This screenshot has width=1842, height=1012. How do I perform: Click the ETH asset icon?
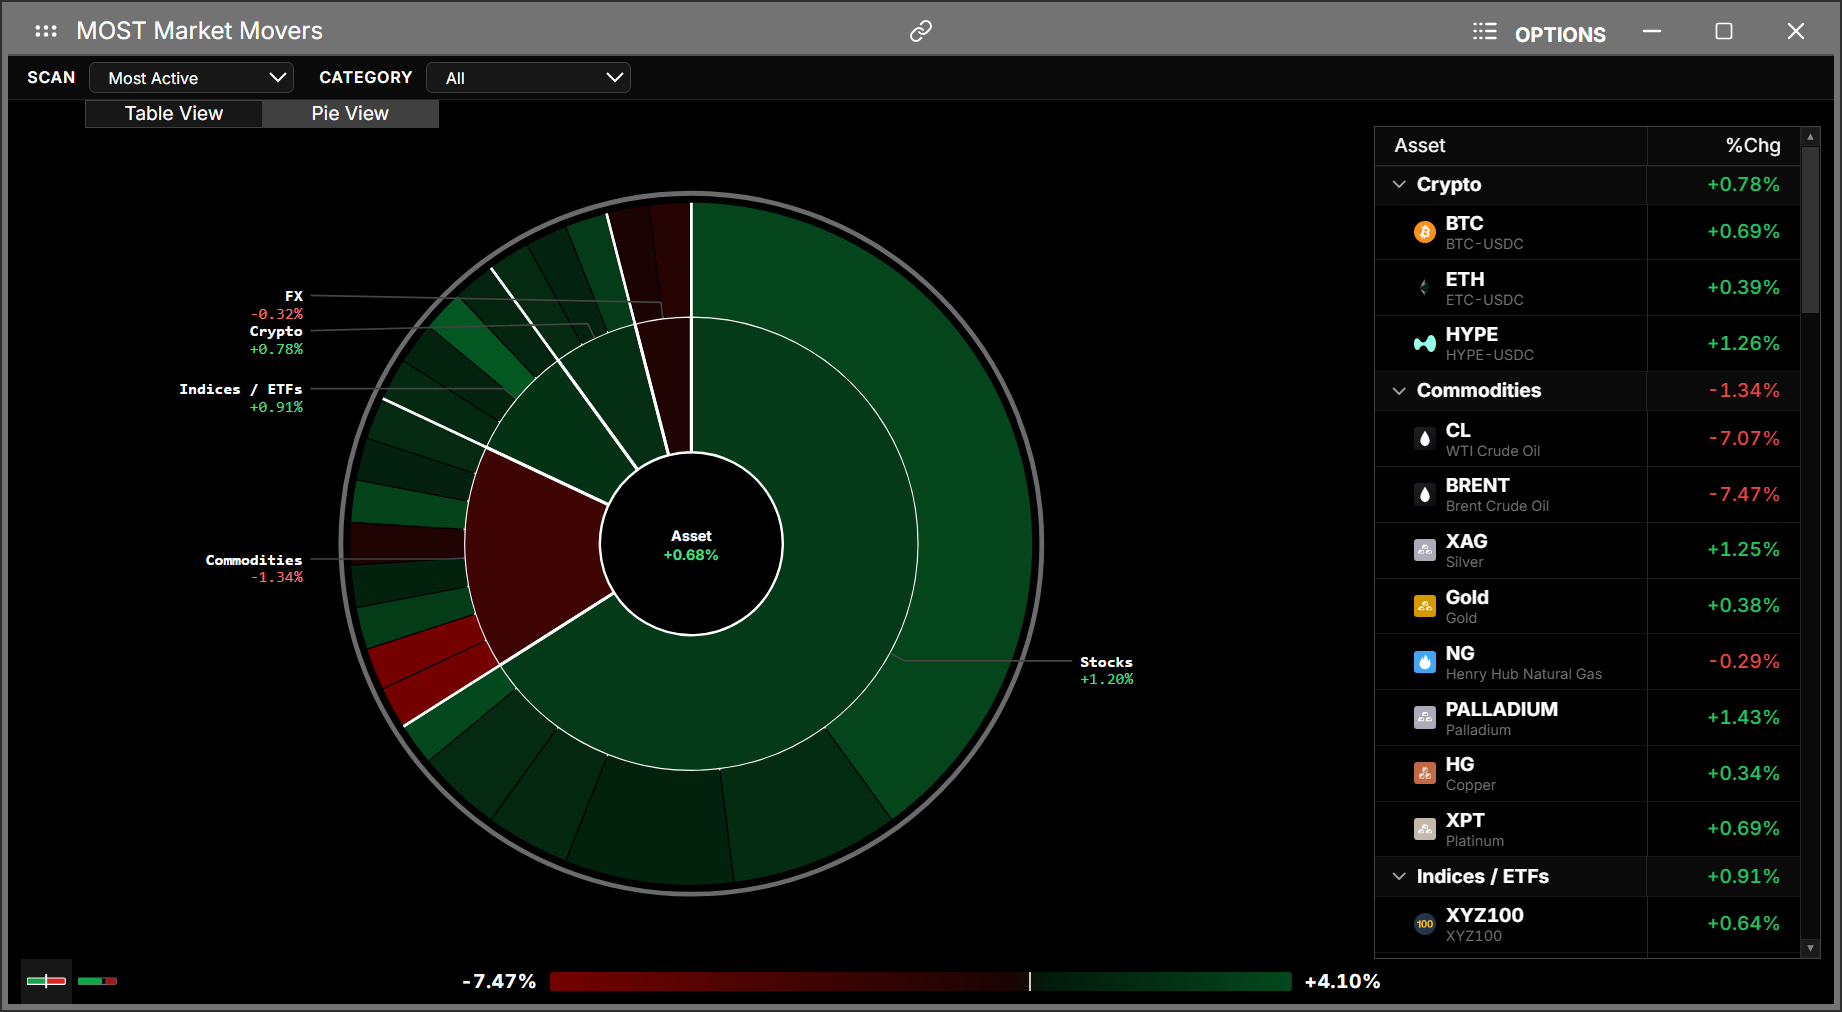1425,288
